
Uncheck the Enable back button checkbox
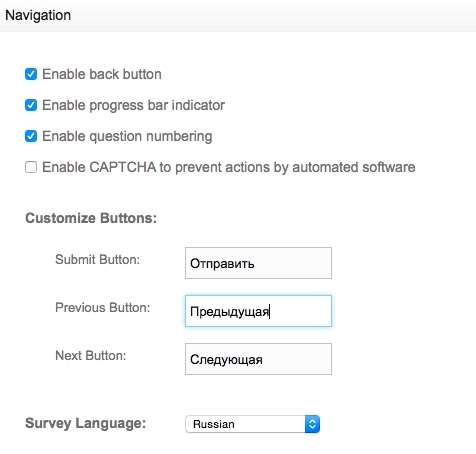[x=31, y=74]
